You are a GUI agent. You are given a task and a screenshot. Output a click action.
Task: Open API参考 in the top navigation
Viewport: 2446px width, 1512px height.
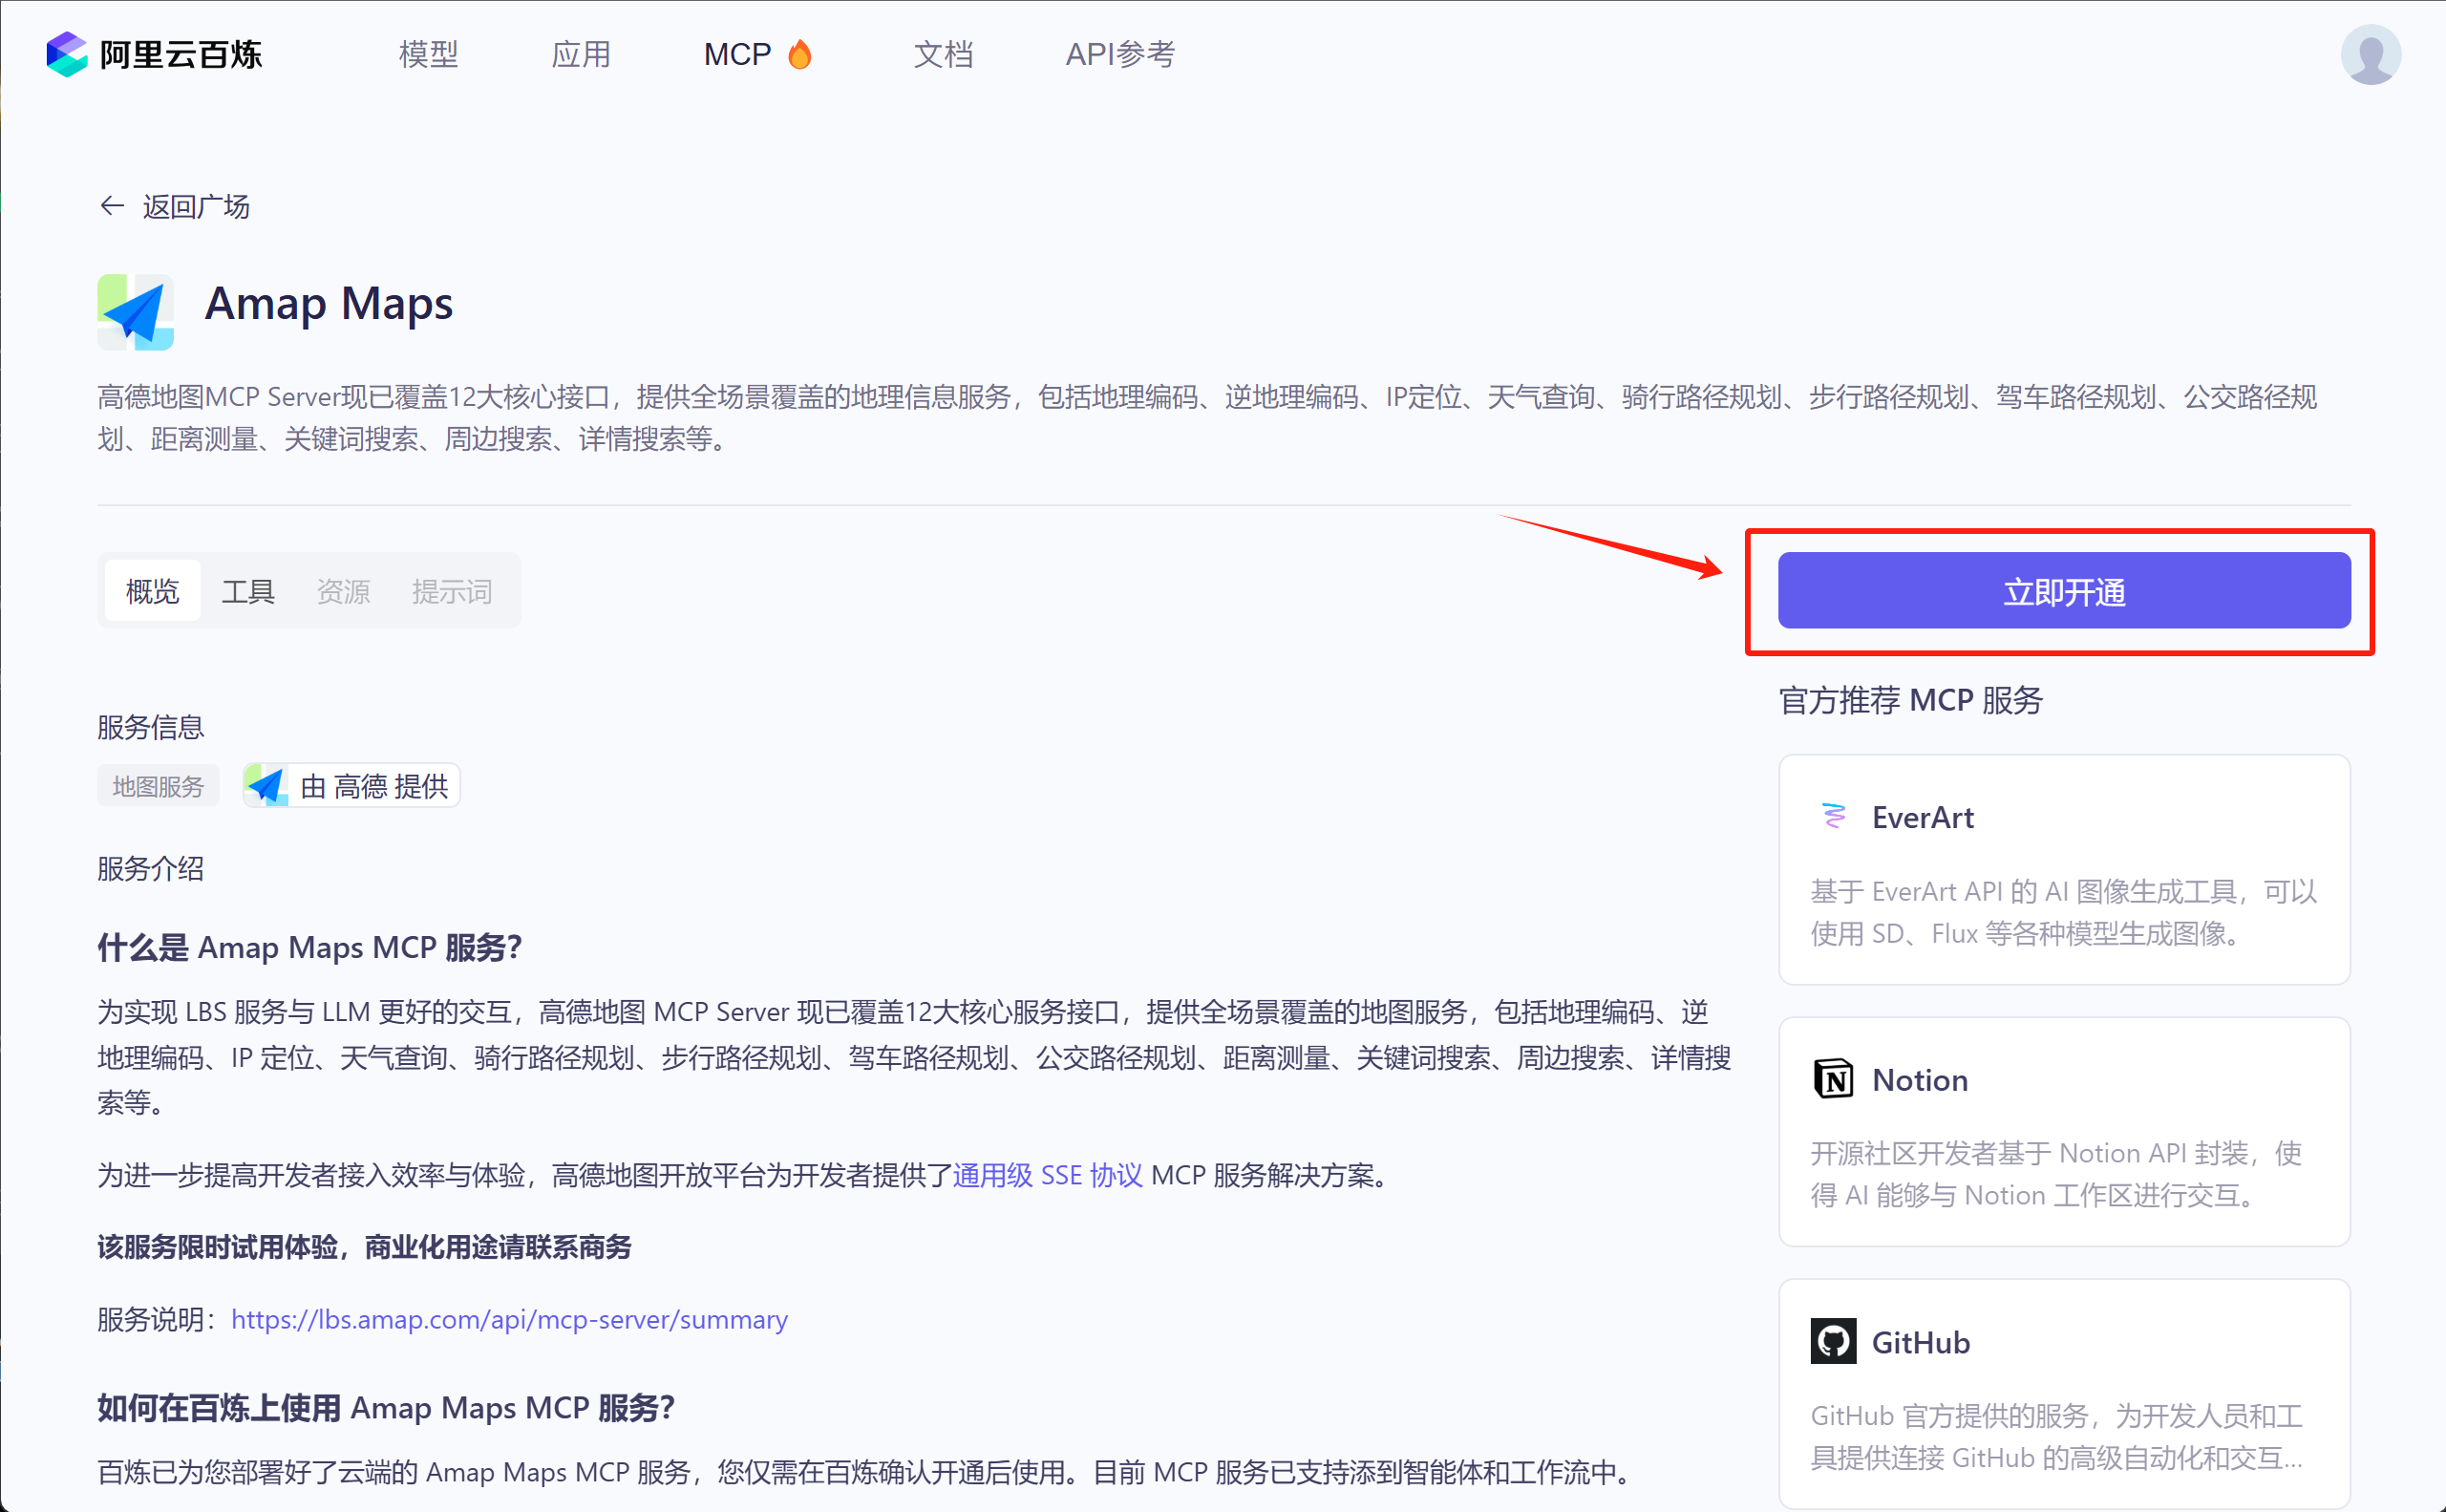(1120, 54)
